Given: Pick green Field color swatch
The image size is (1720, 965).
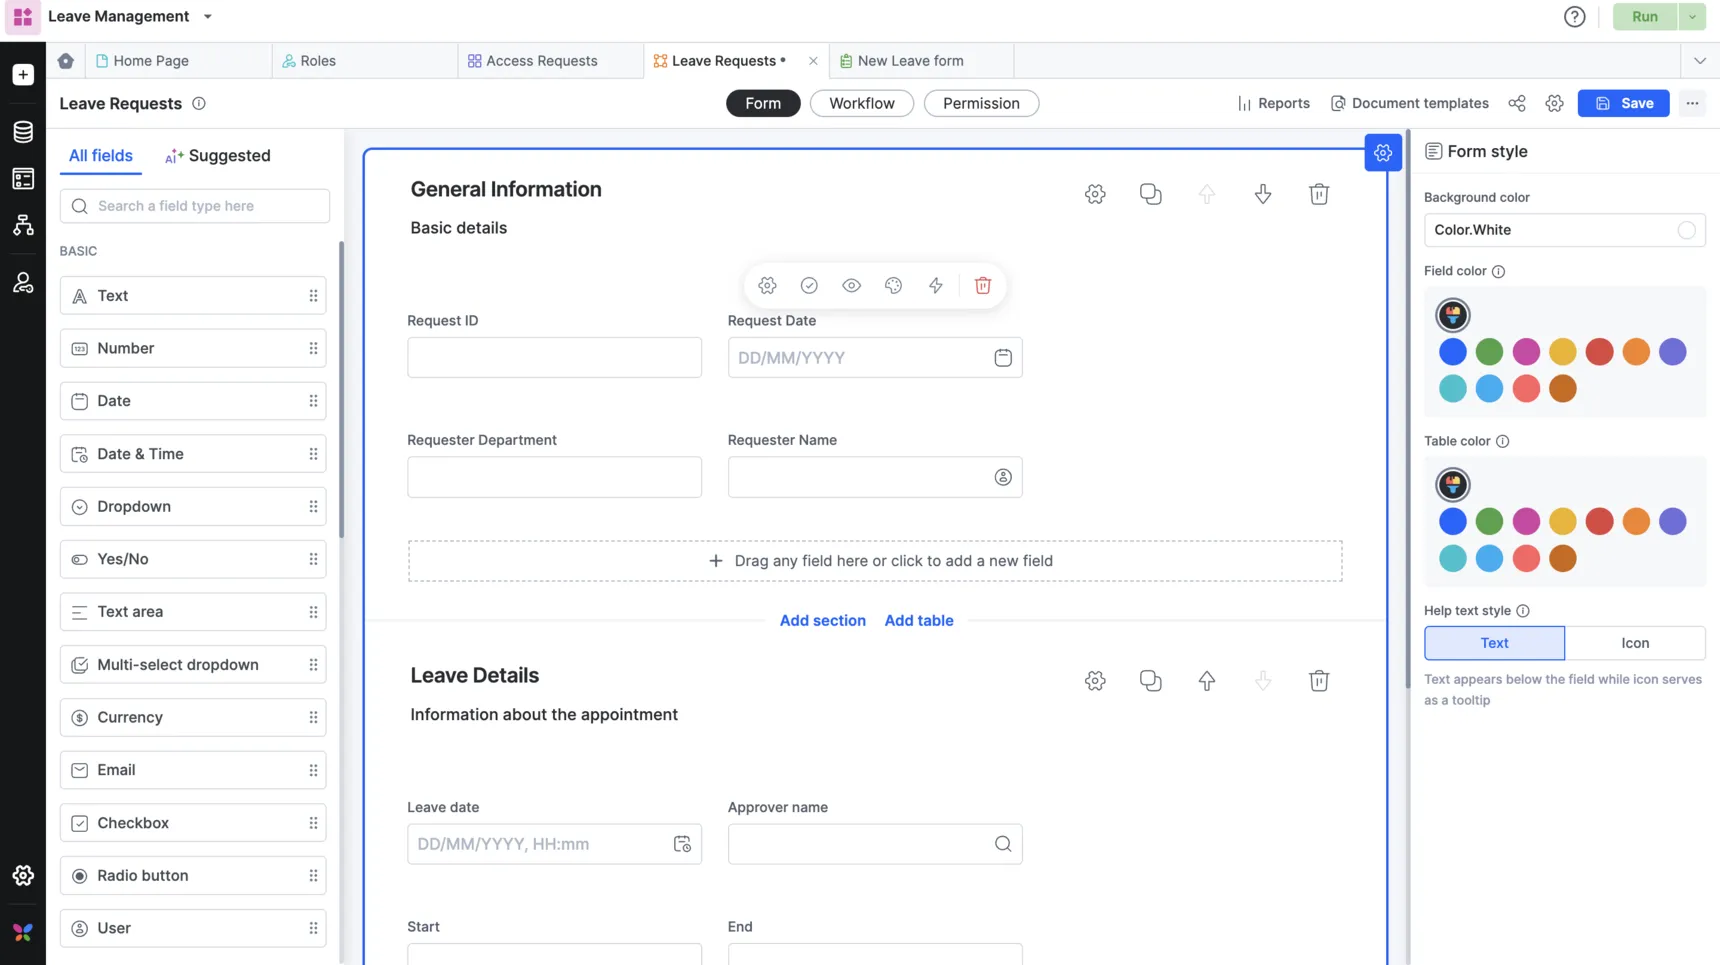Looking at the screenshot, I should [x=1489, y=352].
